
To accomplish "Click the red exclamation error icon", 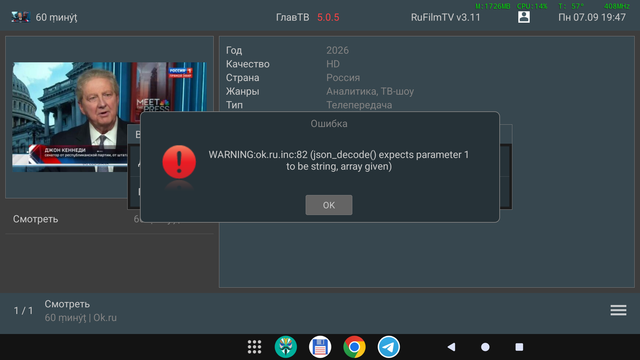I will click(179, 162).
